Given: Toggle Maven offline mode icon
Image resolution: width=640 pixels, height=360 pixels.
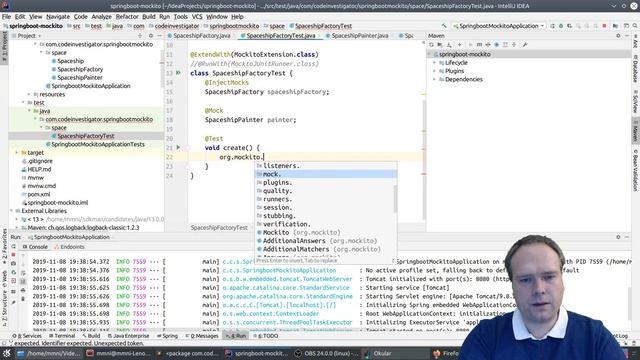Looking at the screenshot, I should click(488, 45).
